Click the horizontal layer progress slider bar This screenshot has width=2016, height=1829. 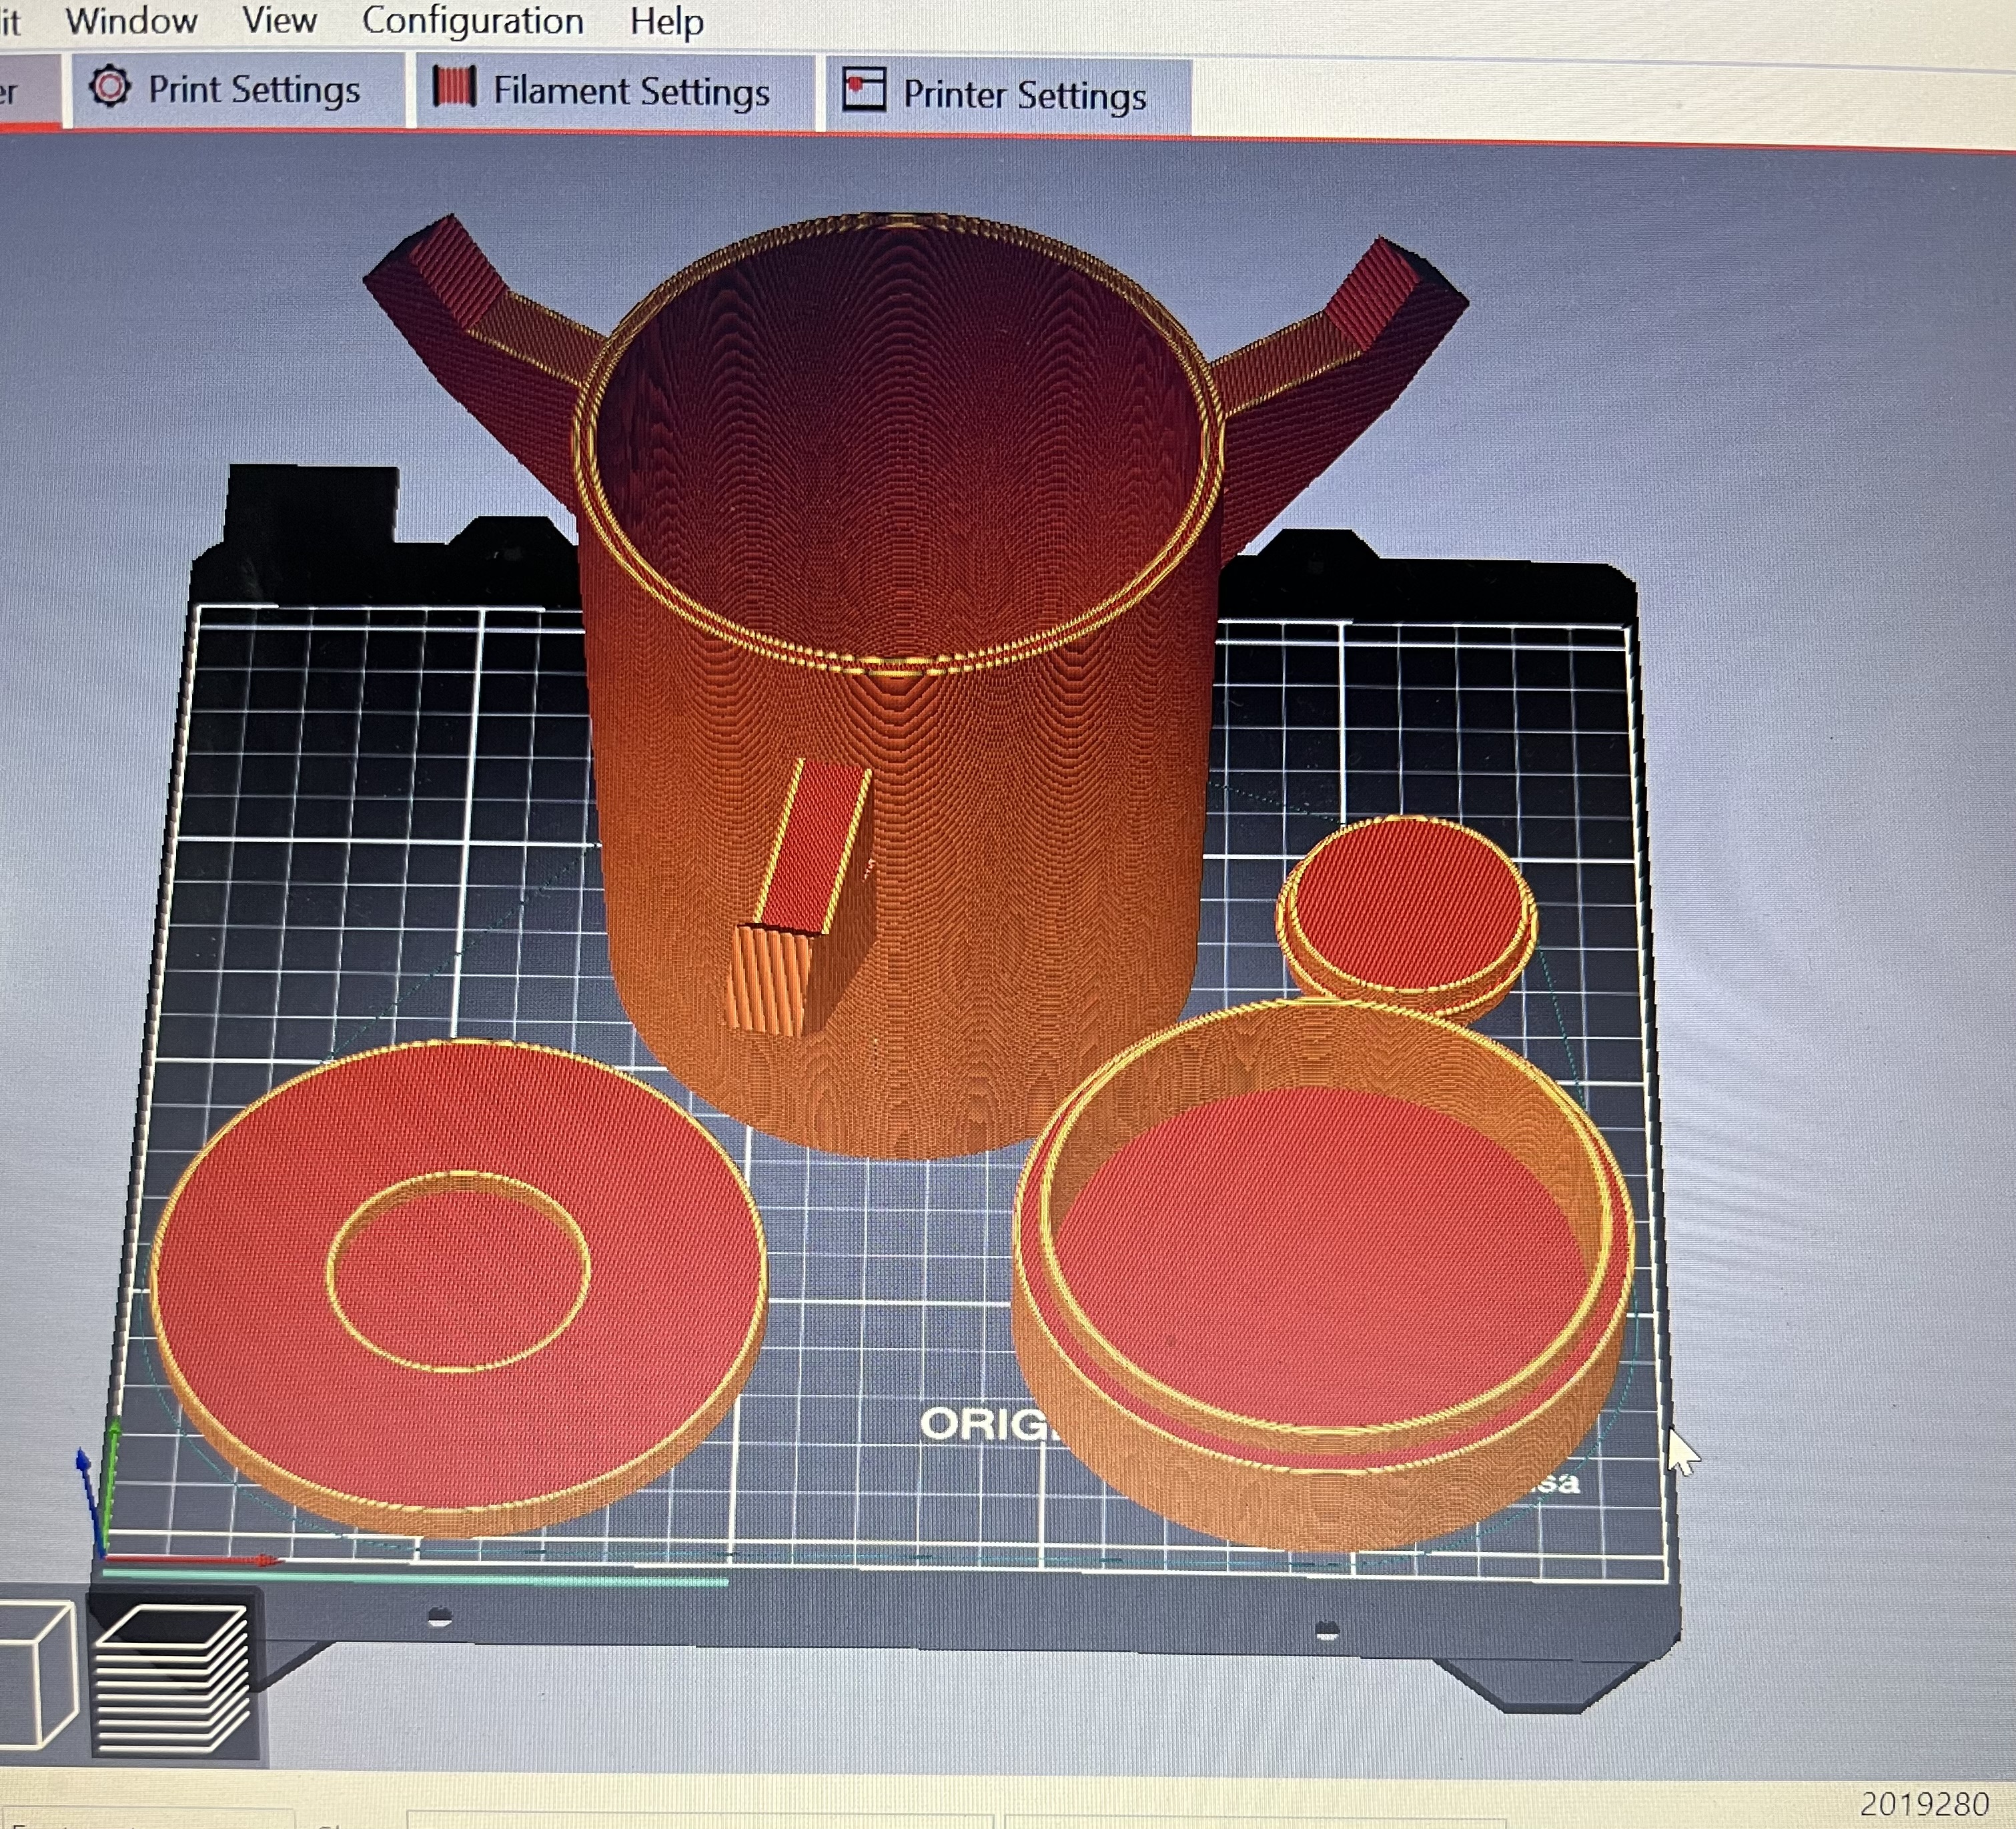(415, 1578)
